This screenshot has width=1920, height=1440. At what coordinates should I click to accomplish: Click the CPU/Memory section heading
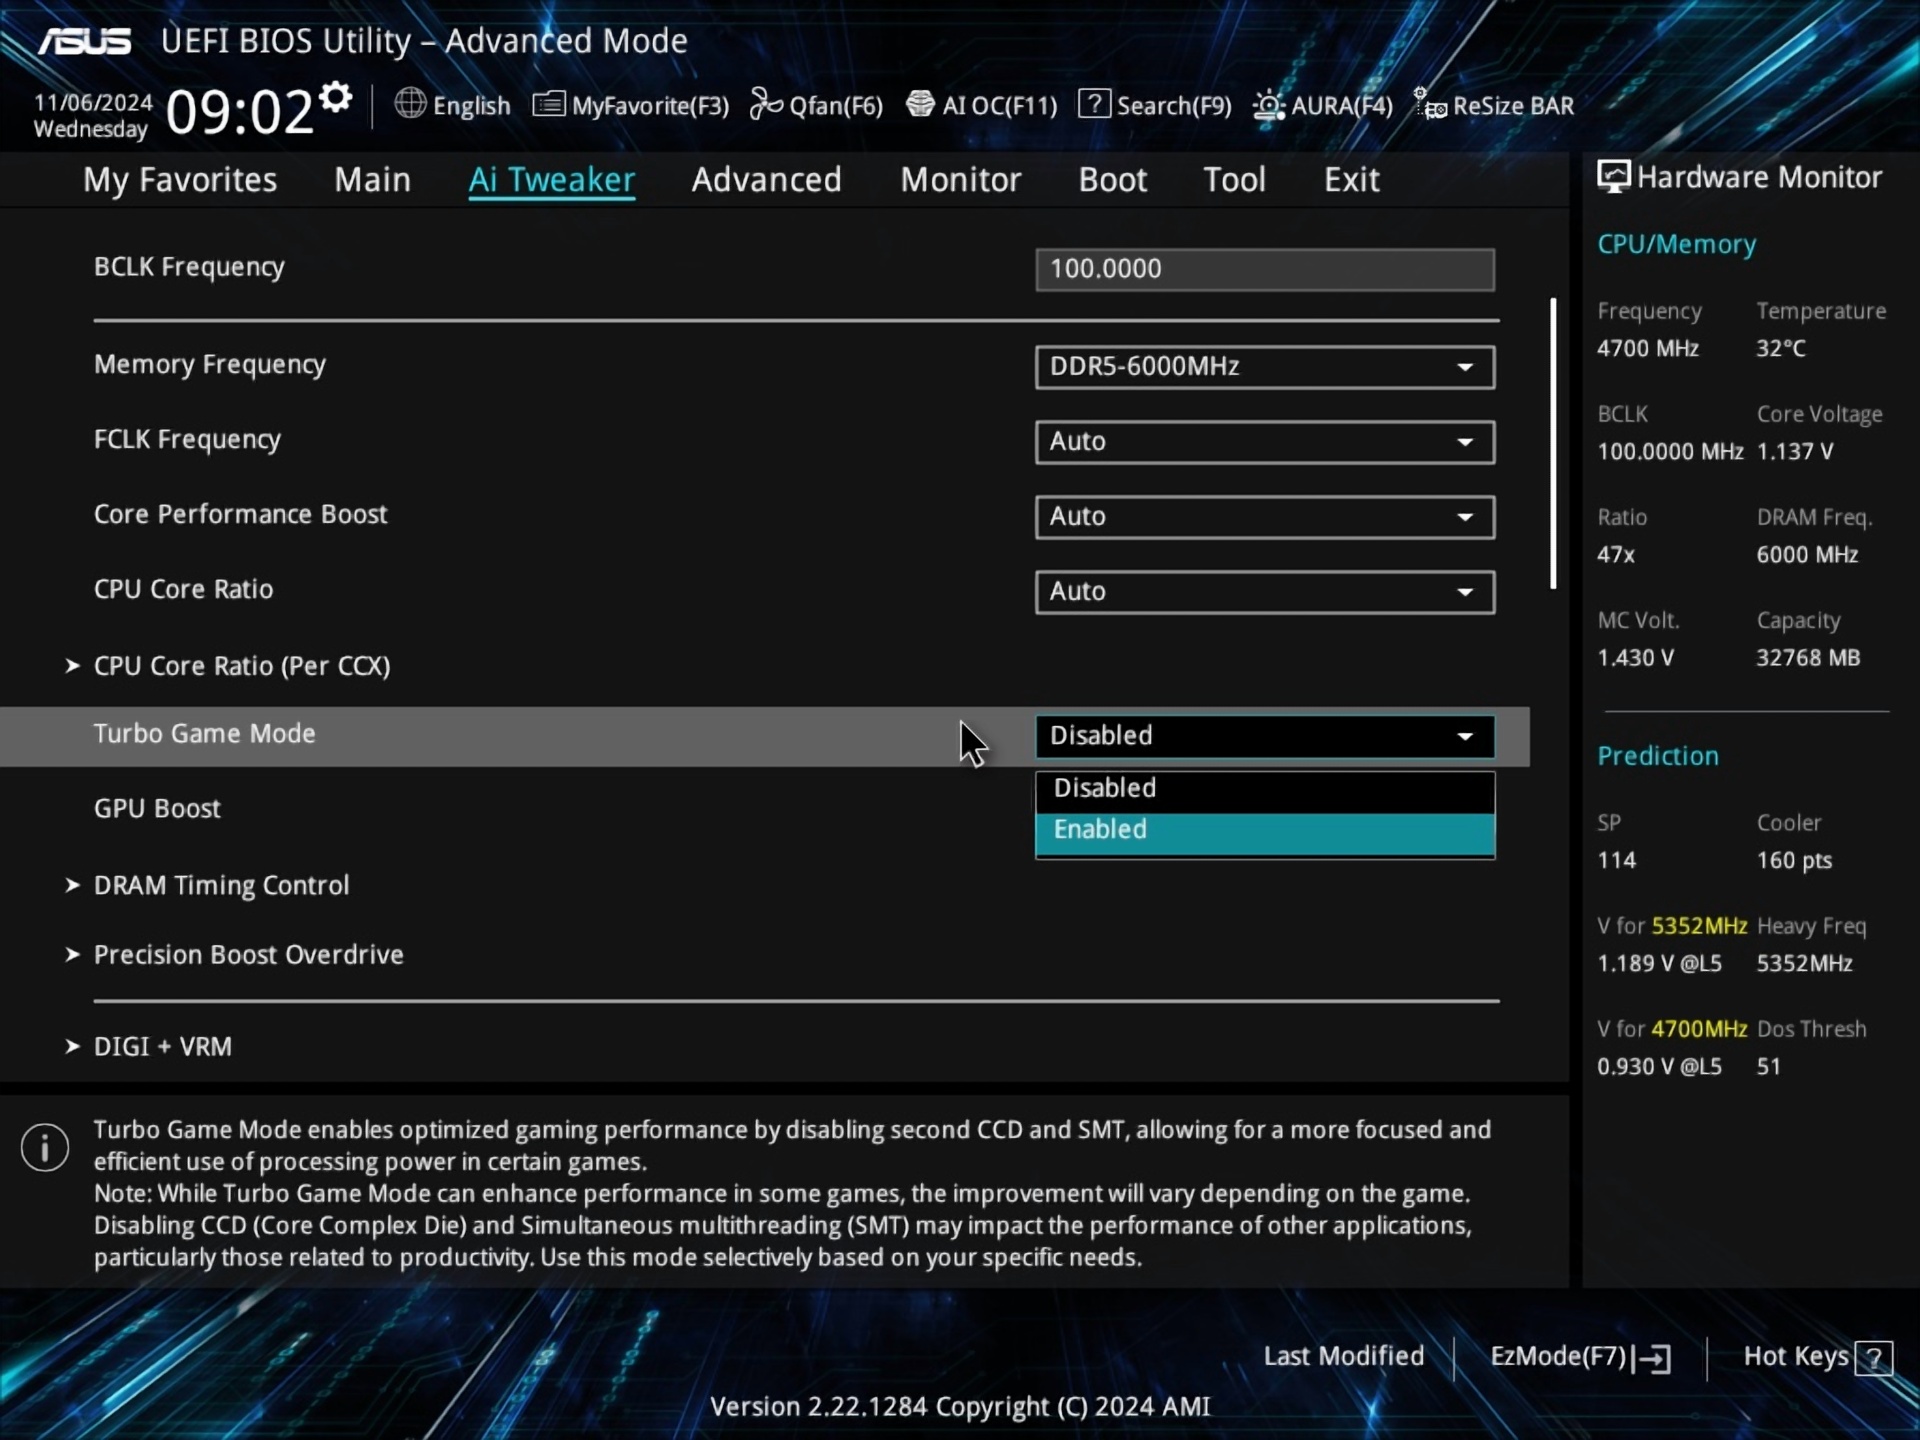[x=1676, y=244]
